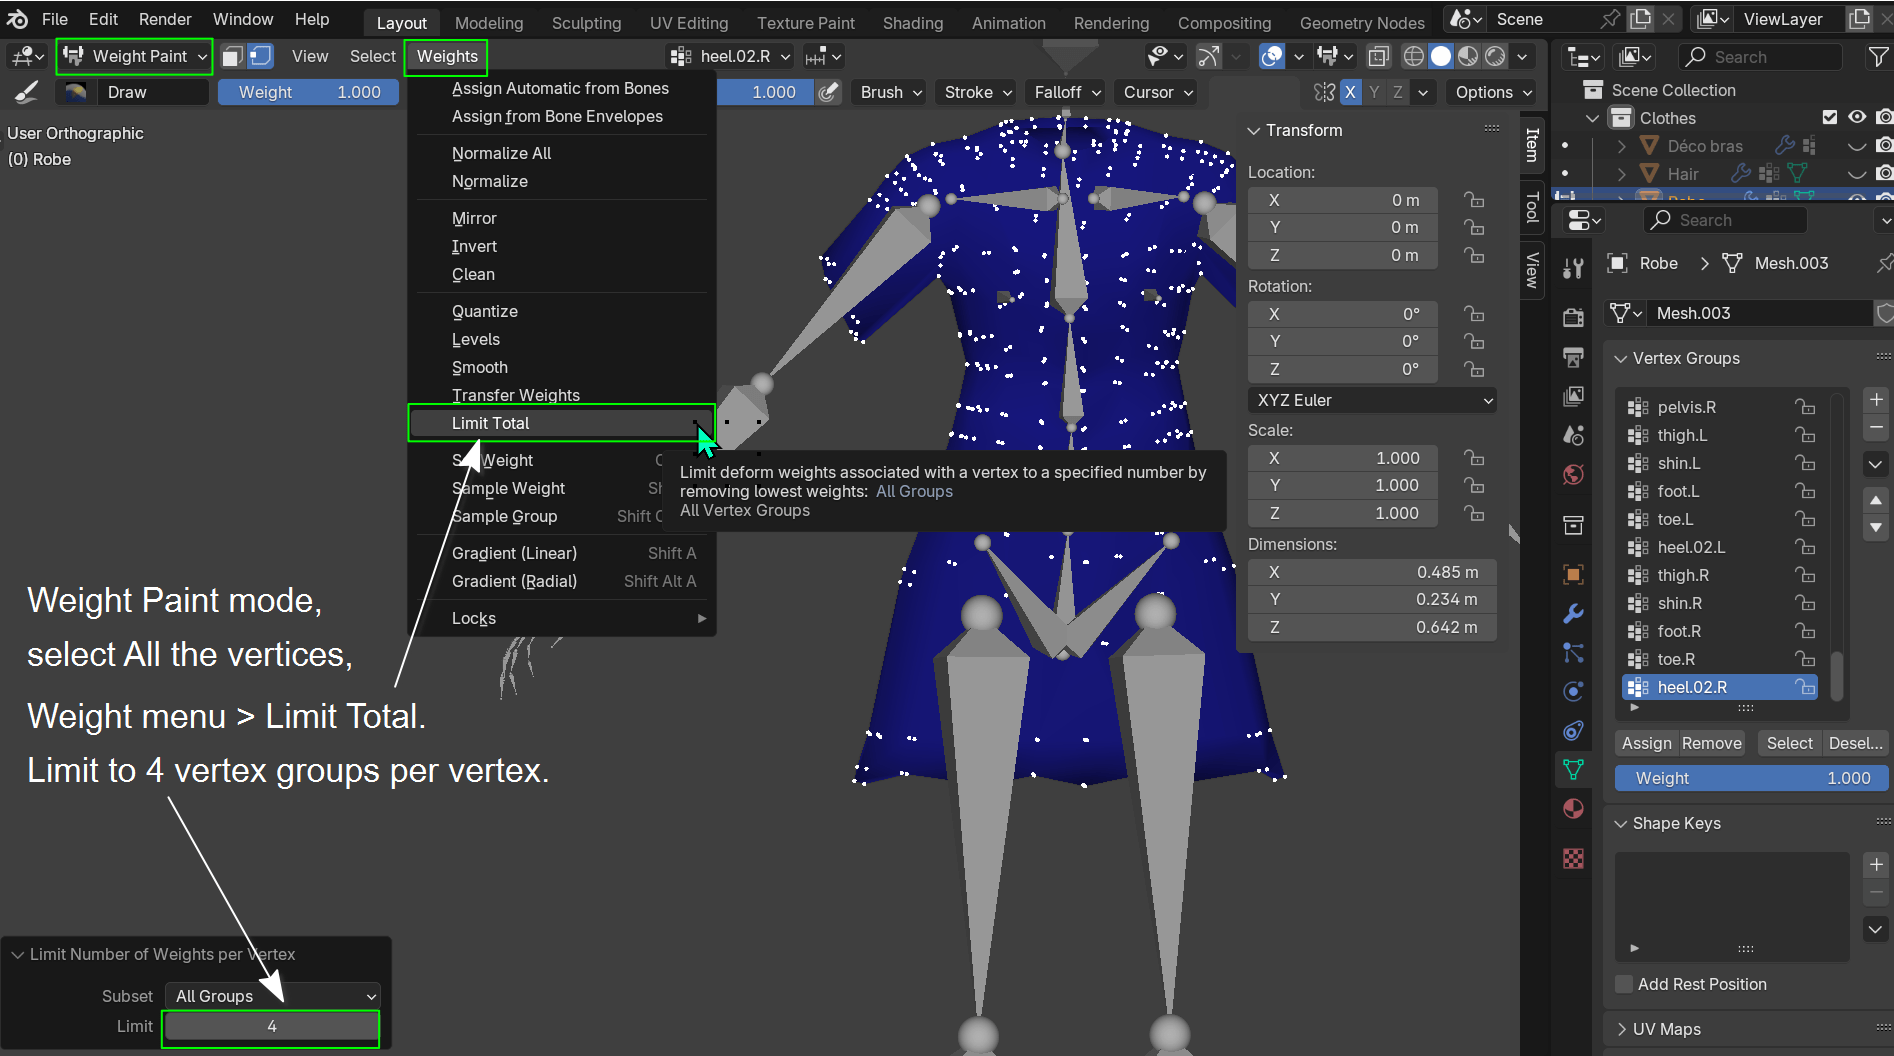
Task: Toggle the Y mirror axis button
Action: pyautogui.click(x=1374, y=92)
